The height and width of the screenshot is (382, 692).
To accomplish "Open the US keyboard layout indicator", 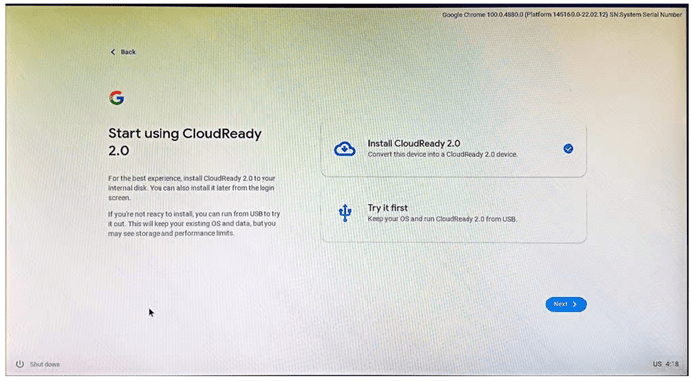I will [x=657, y=364].
